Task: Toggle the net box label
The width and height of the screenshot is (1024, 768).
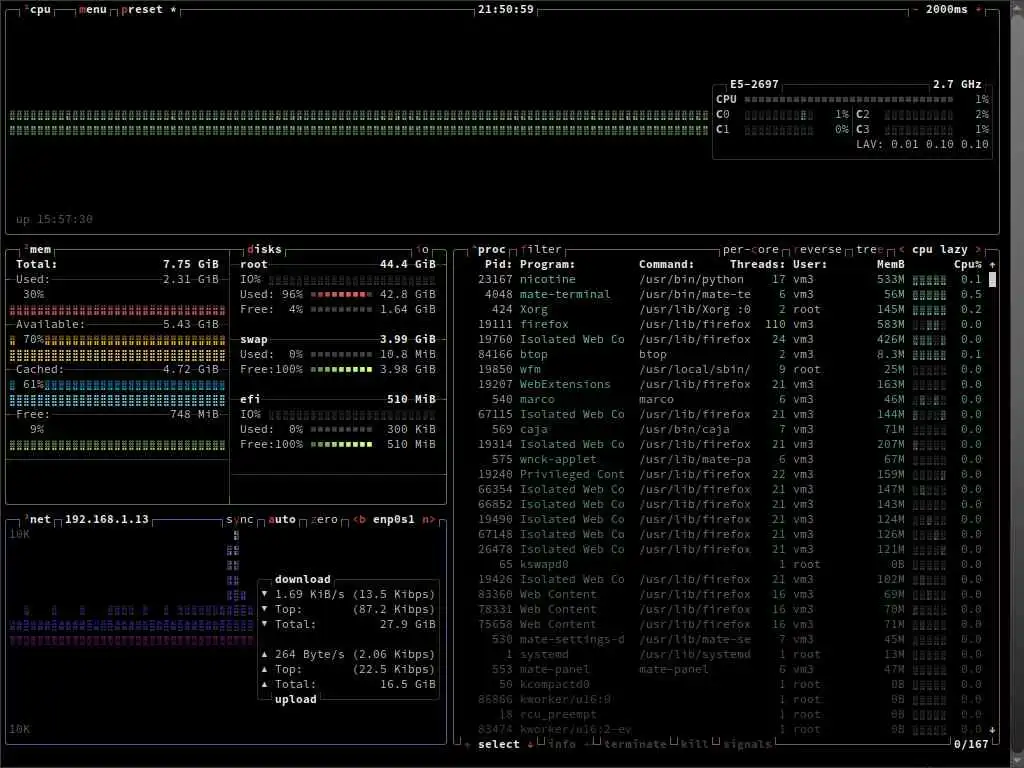Action: 39,519
